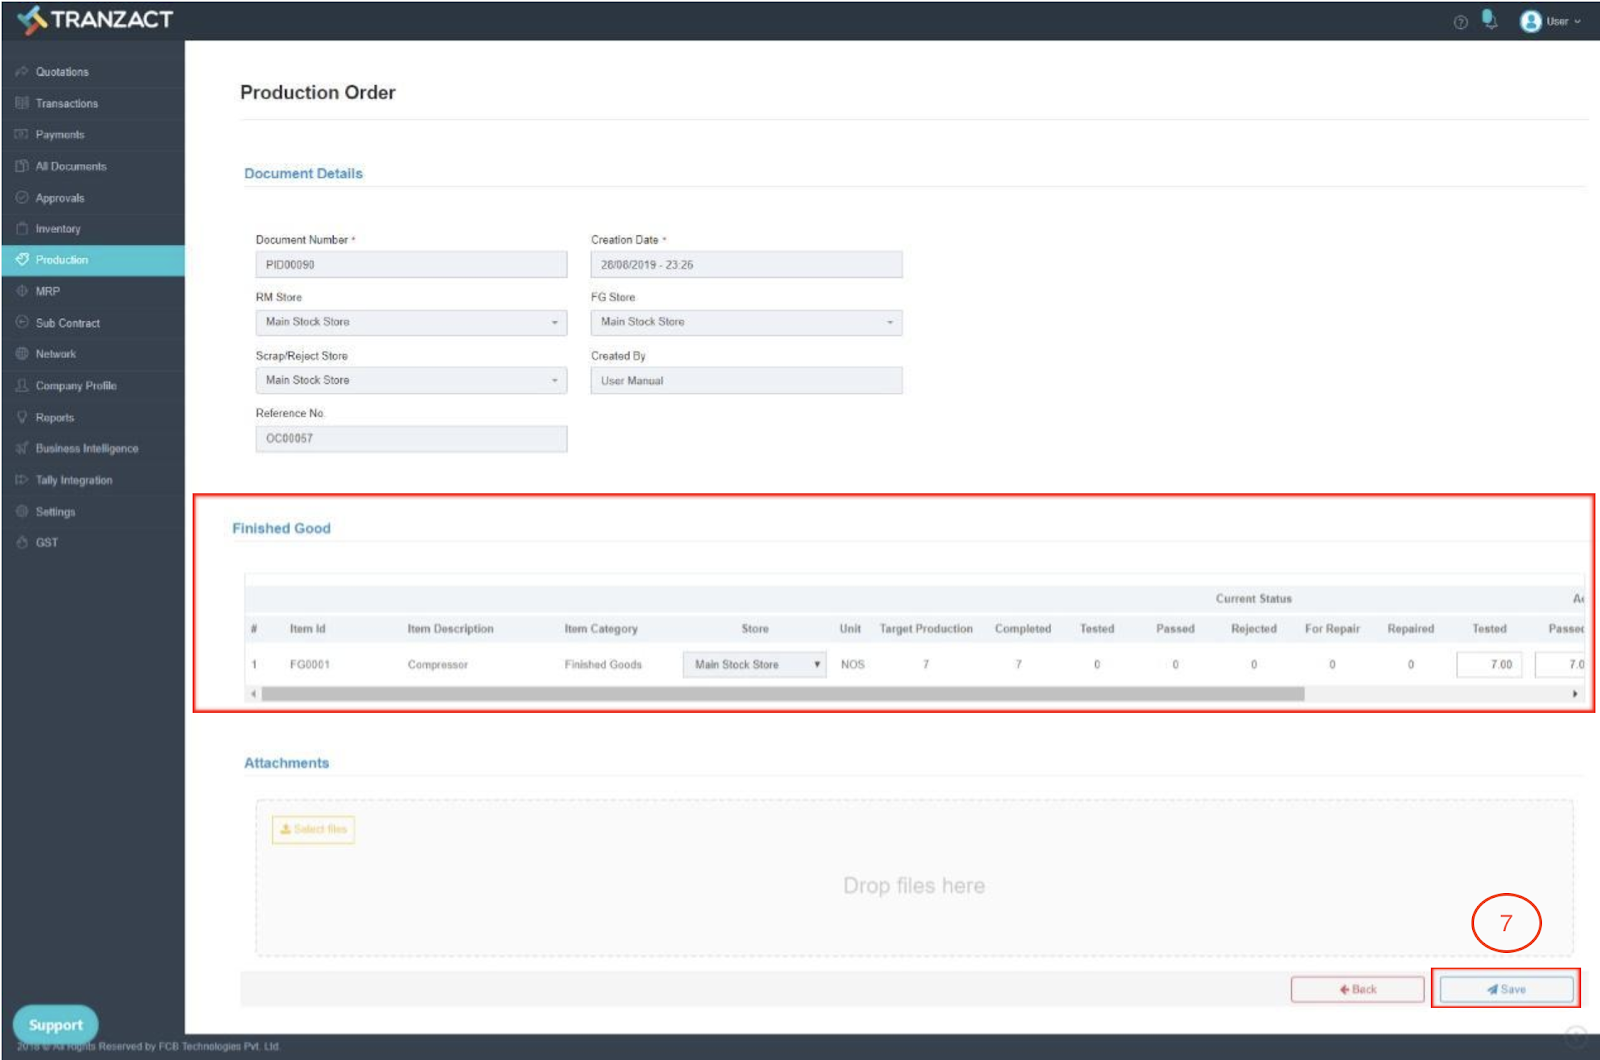Click the horizontal table scrollbar thumb
The width and height of the screenshot is (1600, 1060).
(x=783, y=693)
